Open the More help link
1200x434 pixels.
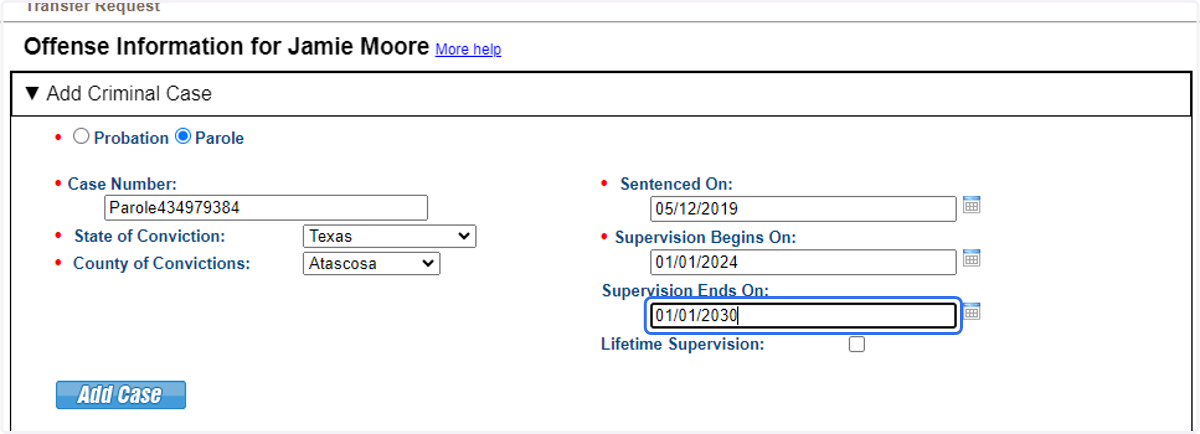(x=468, y=49)
